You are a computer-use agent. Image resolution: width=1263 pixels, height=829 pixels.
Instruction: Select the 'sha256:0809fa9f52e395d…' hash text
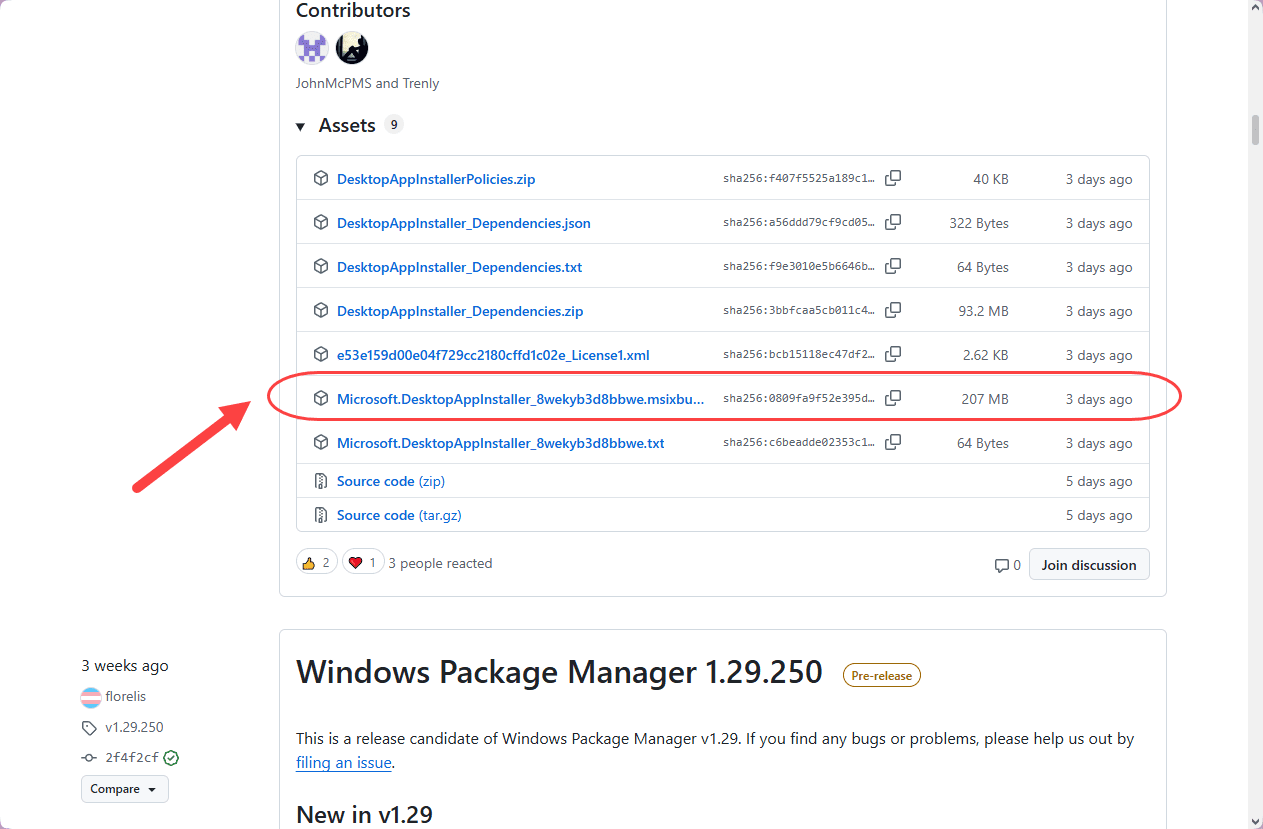click(799, 399)
